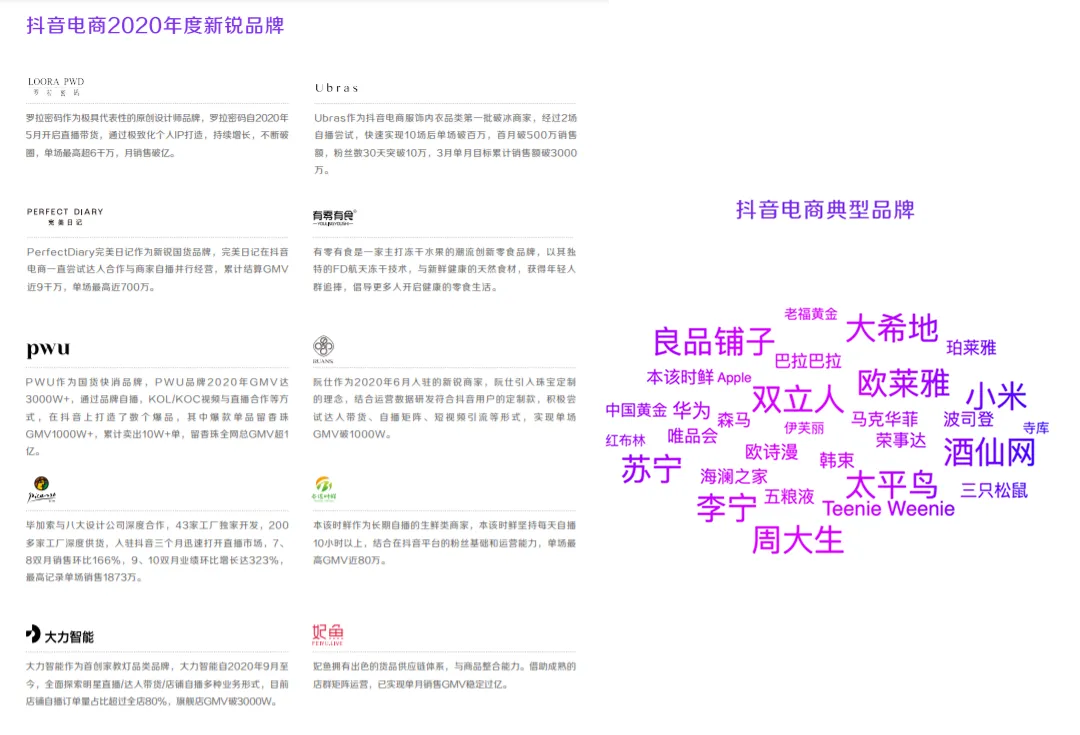1080x735 pixels.
Task: Click the Ubras brand logo
Action: pos(337,88)
